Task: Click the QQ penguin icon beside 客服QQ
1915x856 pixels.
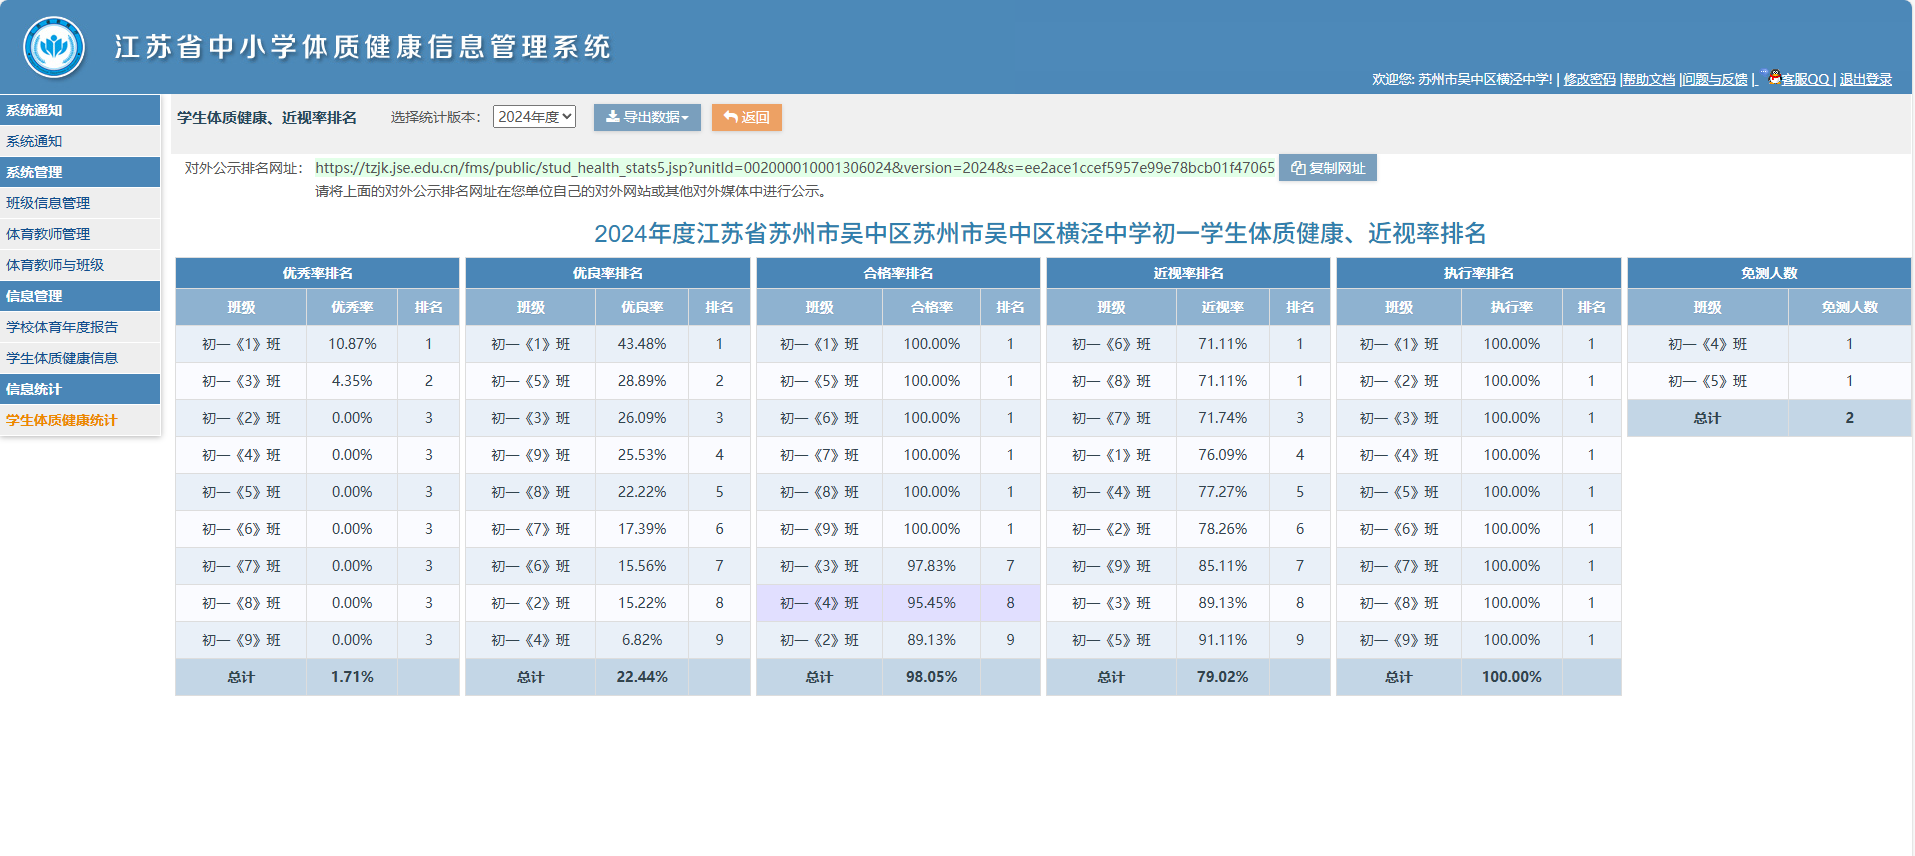Action: [x=1774, y=77]
